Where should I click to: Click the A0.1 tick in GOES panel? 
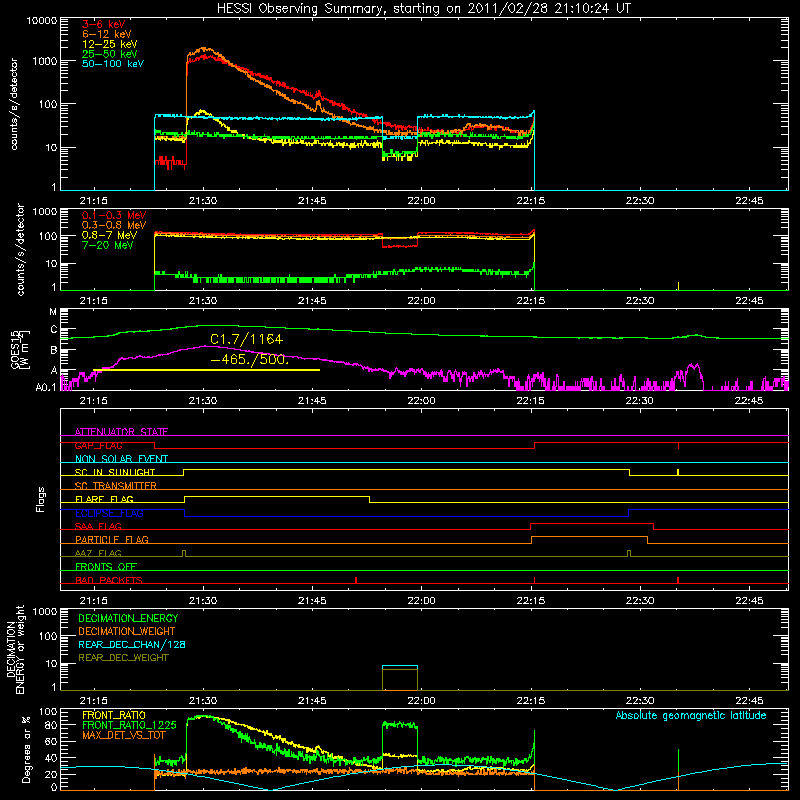point(46,387)
